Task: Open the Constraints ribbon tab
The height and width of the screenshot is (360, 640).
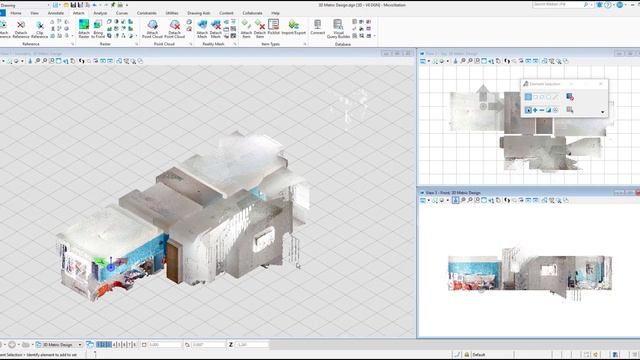Action: click(147, 13)
